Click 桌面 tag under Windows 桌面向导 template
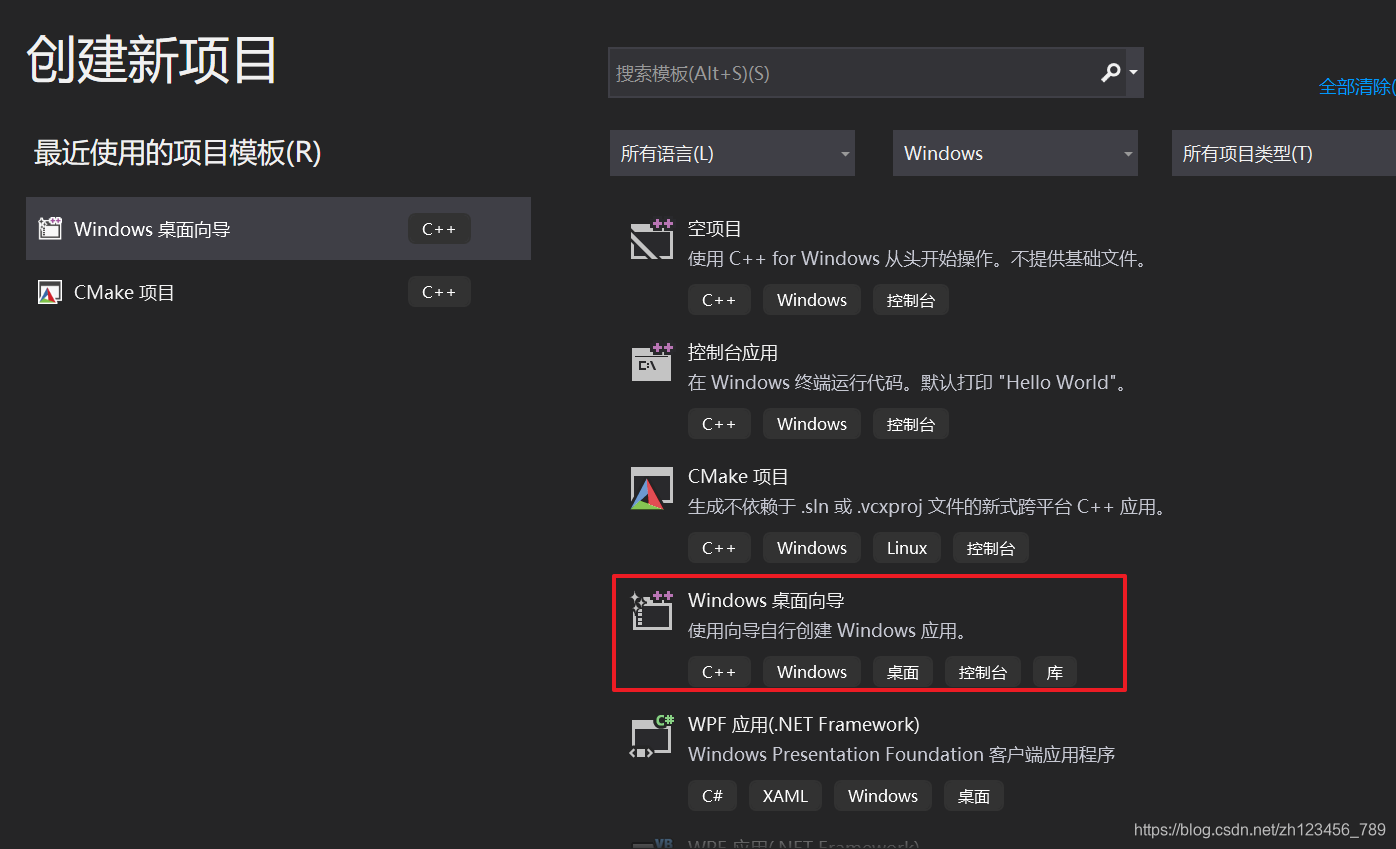Image resolution: width=1396 pixels, height=849 pixels. coord(903,672)
